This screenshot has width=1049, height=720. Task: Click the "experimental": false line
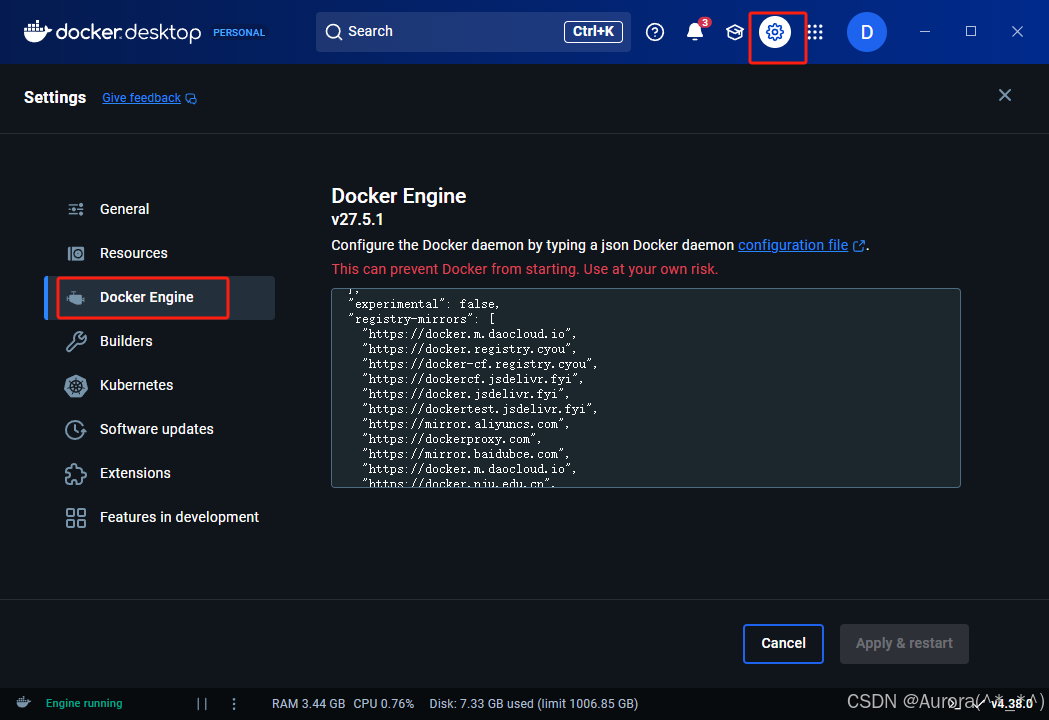coord(423,304)
